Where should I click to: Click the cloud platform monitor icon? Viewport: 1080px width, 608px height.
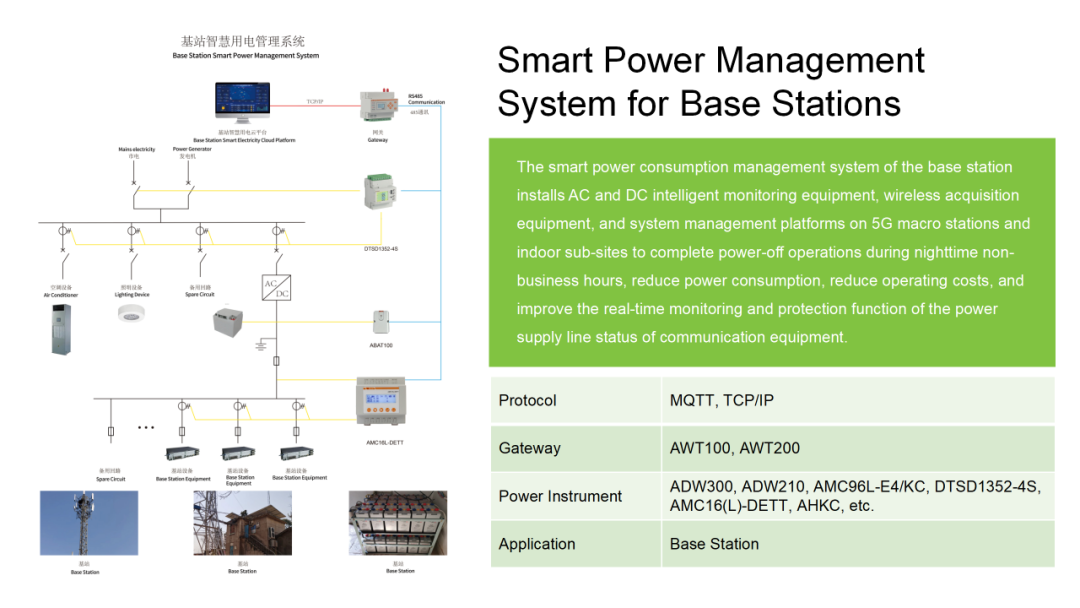[x=242, y=103]
